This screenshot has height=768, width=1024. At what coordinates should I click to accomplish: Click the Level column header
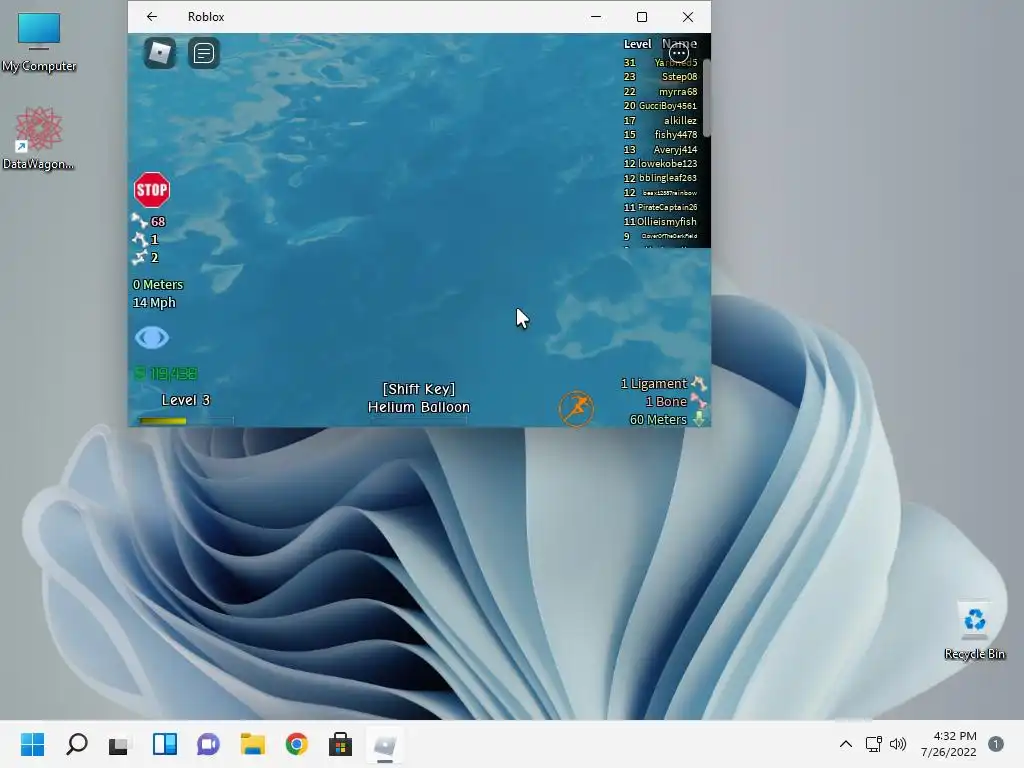click(x=637, y=44)
